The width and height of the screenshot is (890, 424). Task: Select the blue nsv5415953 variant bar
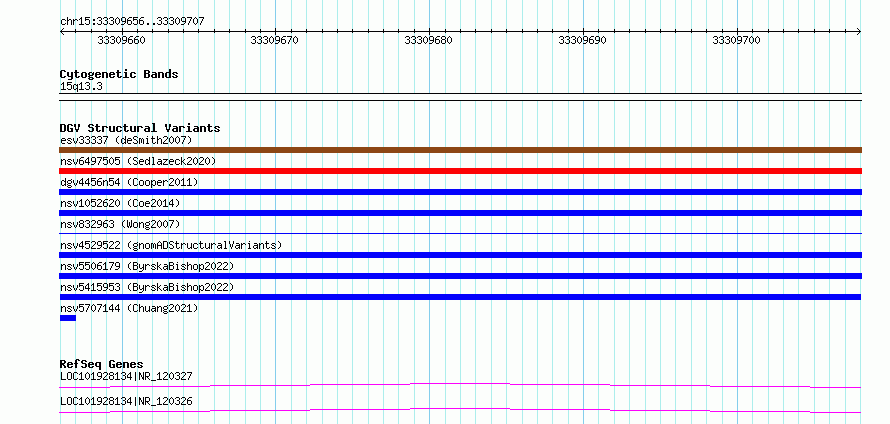click(x=460, y=297)
